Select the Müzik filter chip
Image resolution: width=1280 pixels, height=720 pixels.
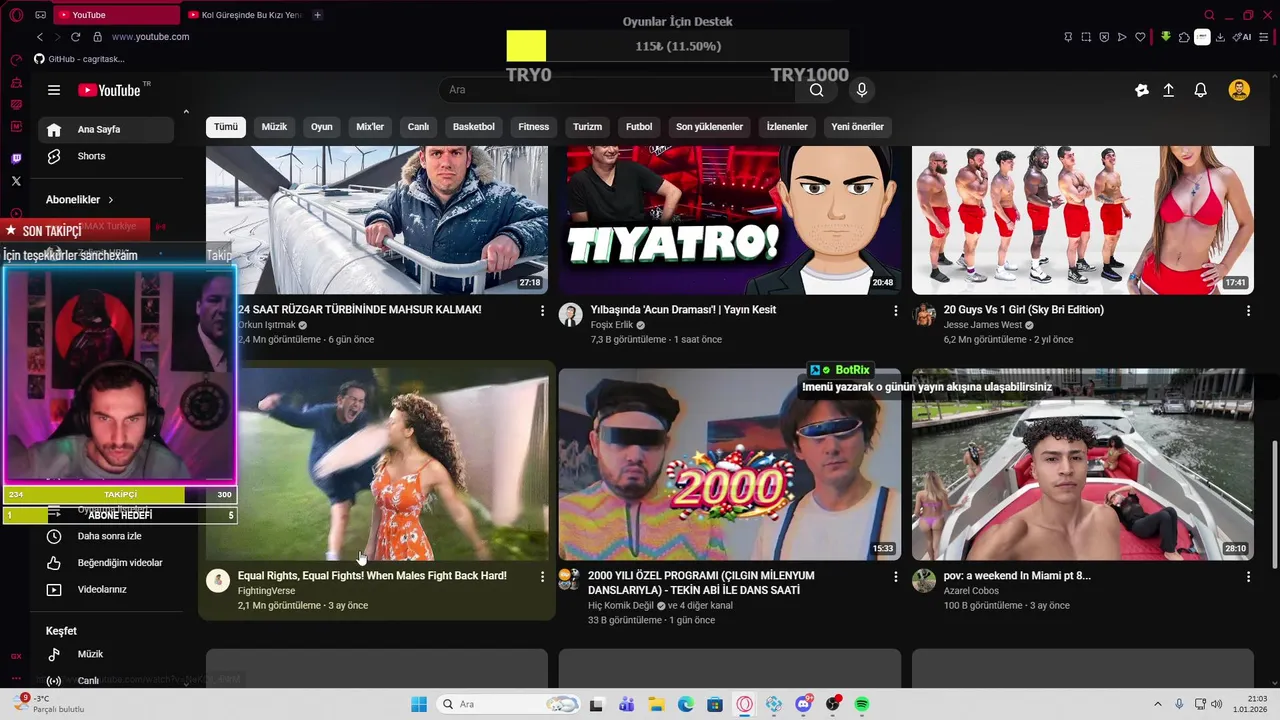pos(274,127)
